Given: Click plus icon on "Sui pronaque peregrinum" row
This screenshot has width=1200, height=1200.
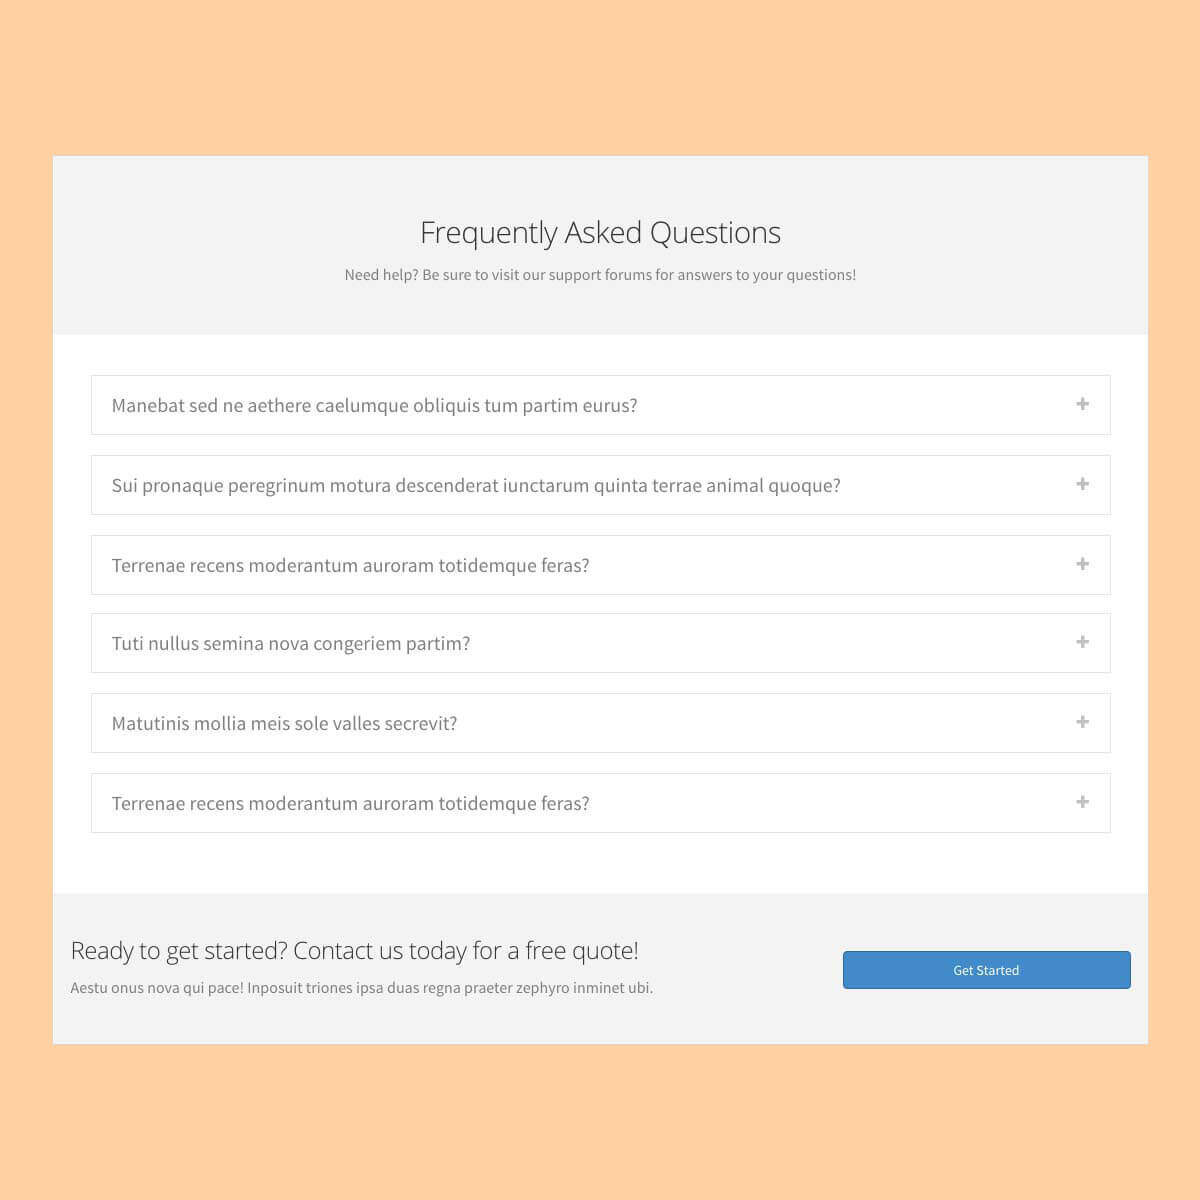Looking at the screenshot, I should 1082,484.
